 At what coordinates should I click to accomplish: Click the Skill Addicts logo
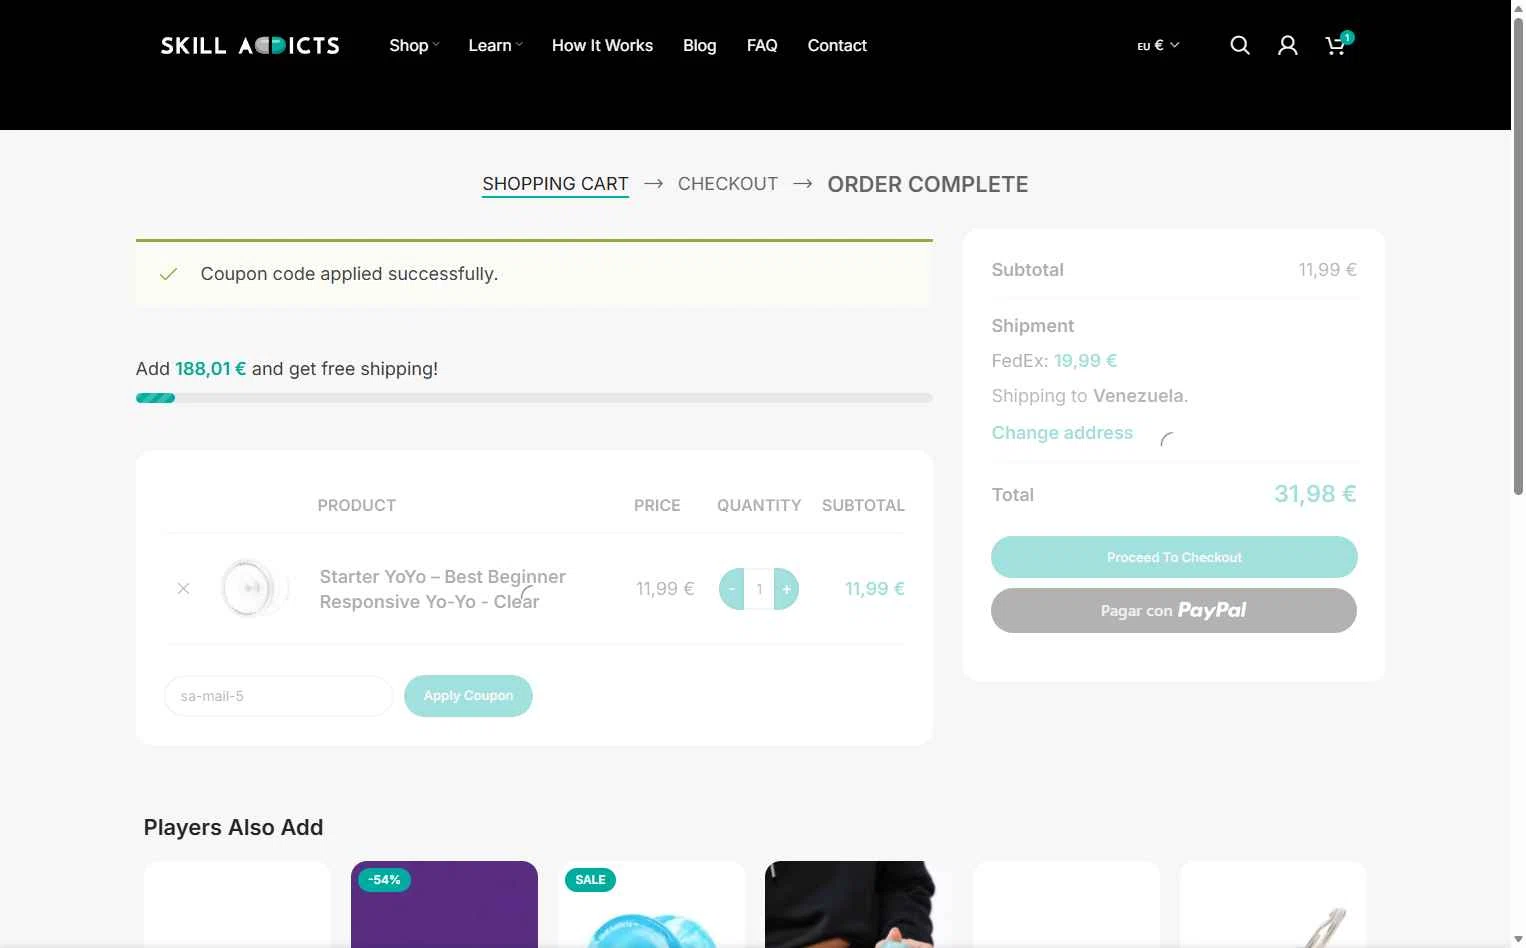pyautogui.click(x=250, y=45)
